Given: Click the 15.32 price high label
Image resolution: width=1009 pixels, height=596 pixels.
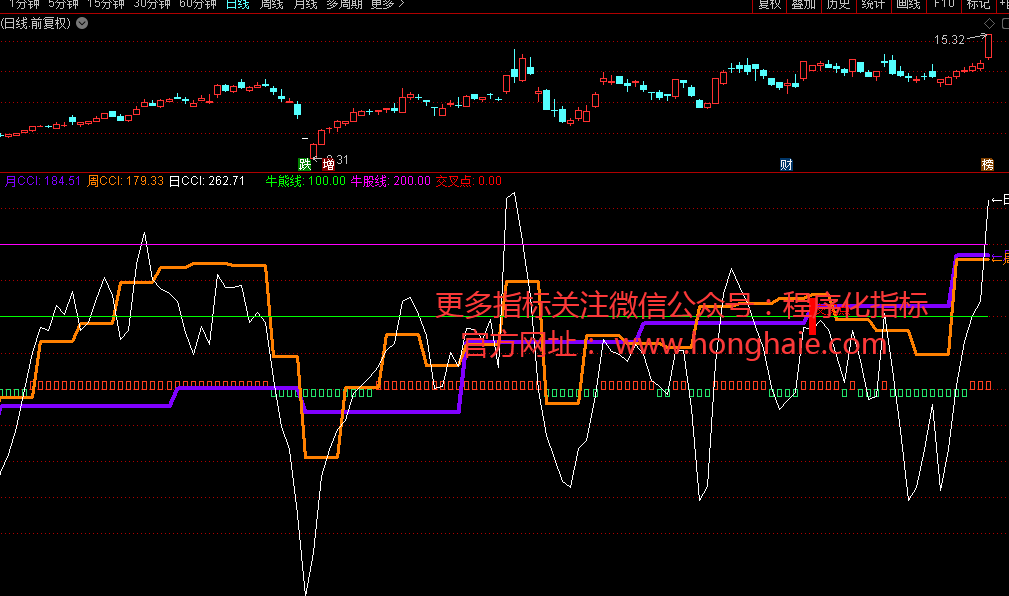Looking at the screenshot, I should pos(949,40).
